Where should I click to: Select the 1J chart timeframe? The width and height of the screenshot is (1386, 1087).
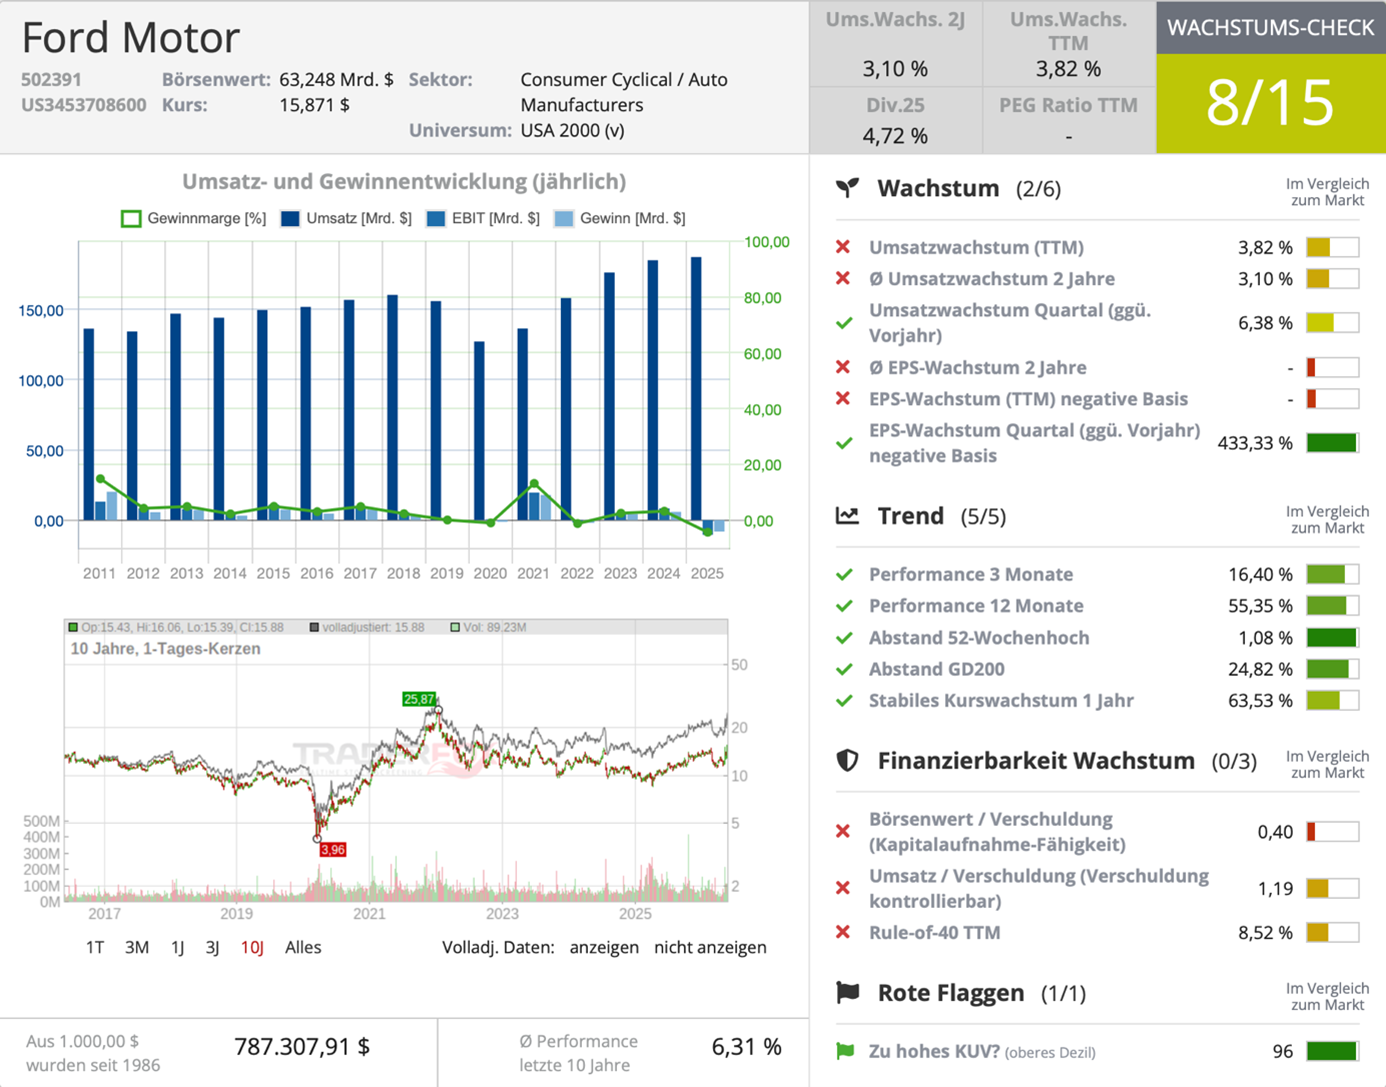(x=177, y=947)
